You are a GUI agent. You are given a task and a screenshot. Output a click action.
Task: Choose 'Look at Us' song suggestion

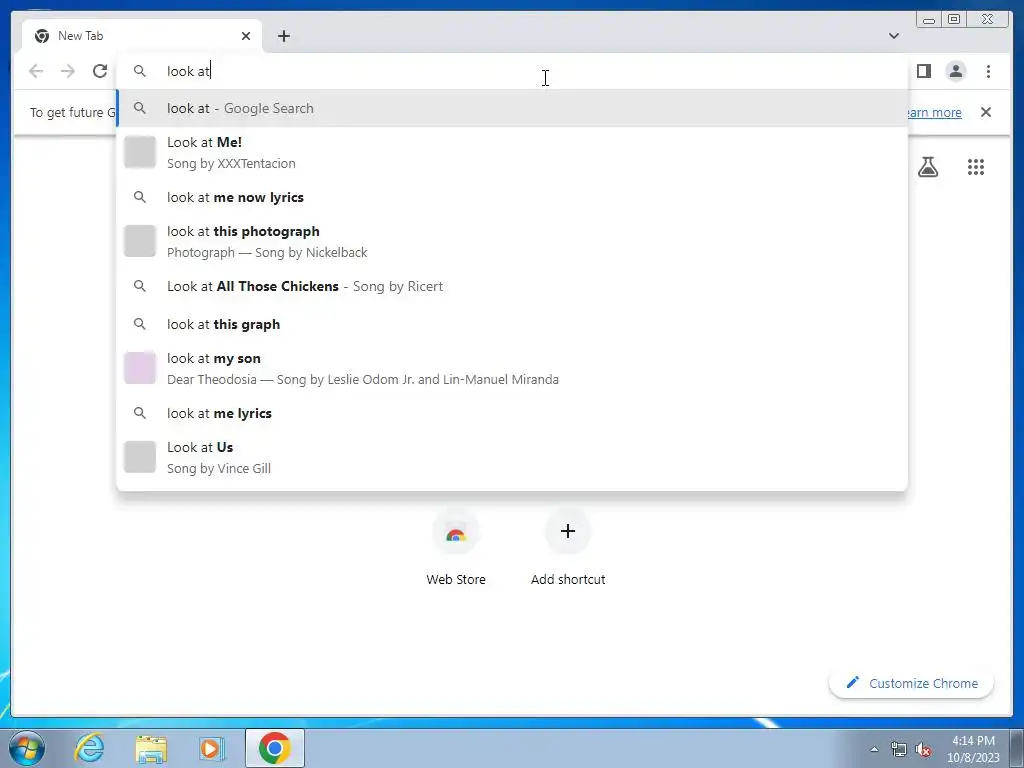[x=512, y=457]
